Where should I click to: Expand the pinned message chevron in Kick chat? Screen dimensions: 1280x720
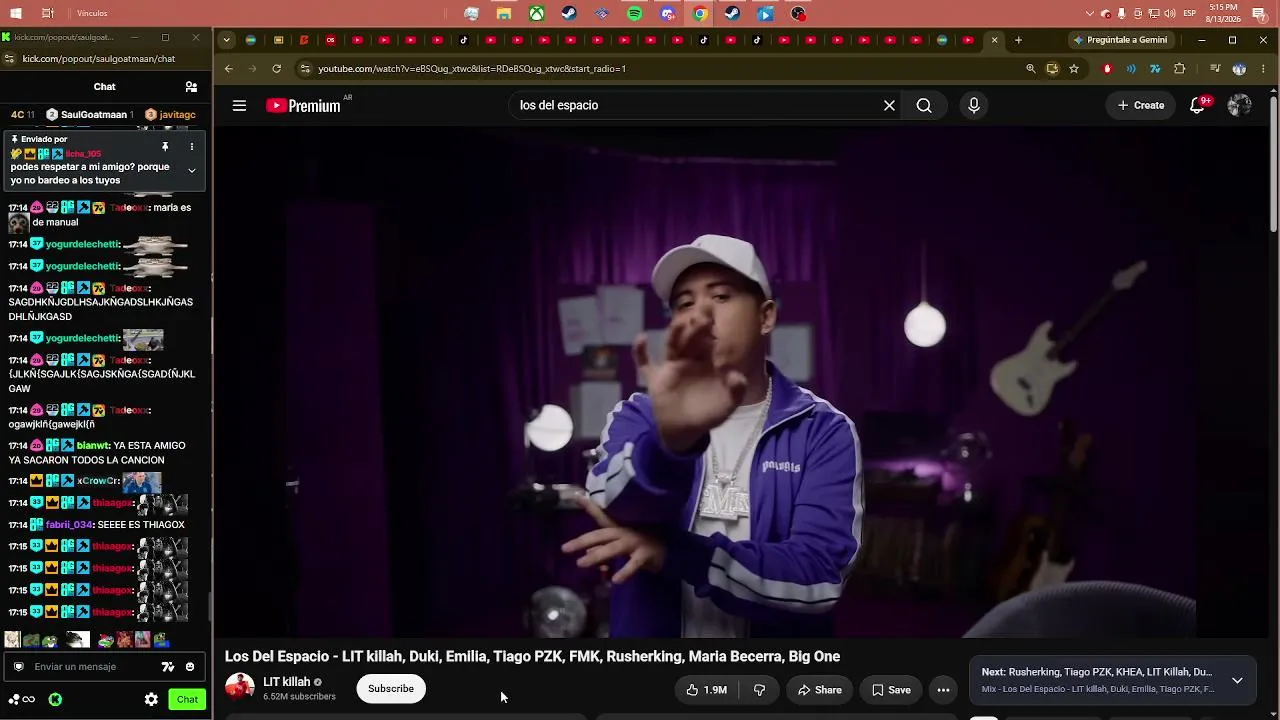tap(192, 171)
